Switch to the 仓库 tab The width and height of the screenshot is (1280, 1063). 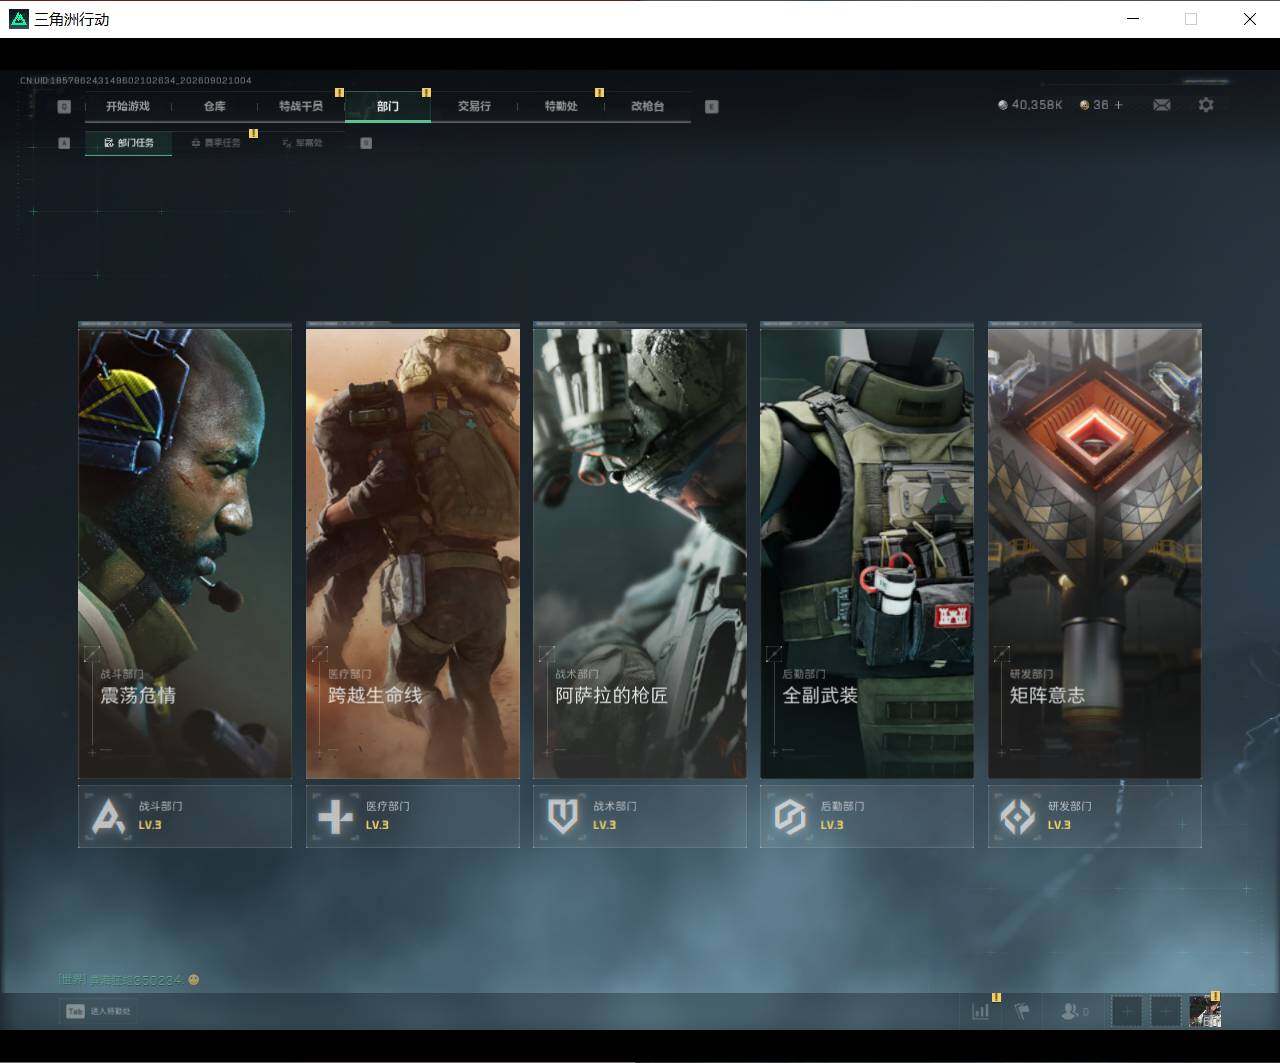215,106
